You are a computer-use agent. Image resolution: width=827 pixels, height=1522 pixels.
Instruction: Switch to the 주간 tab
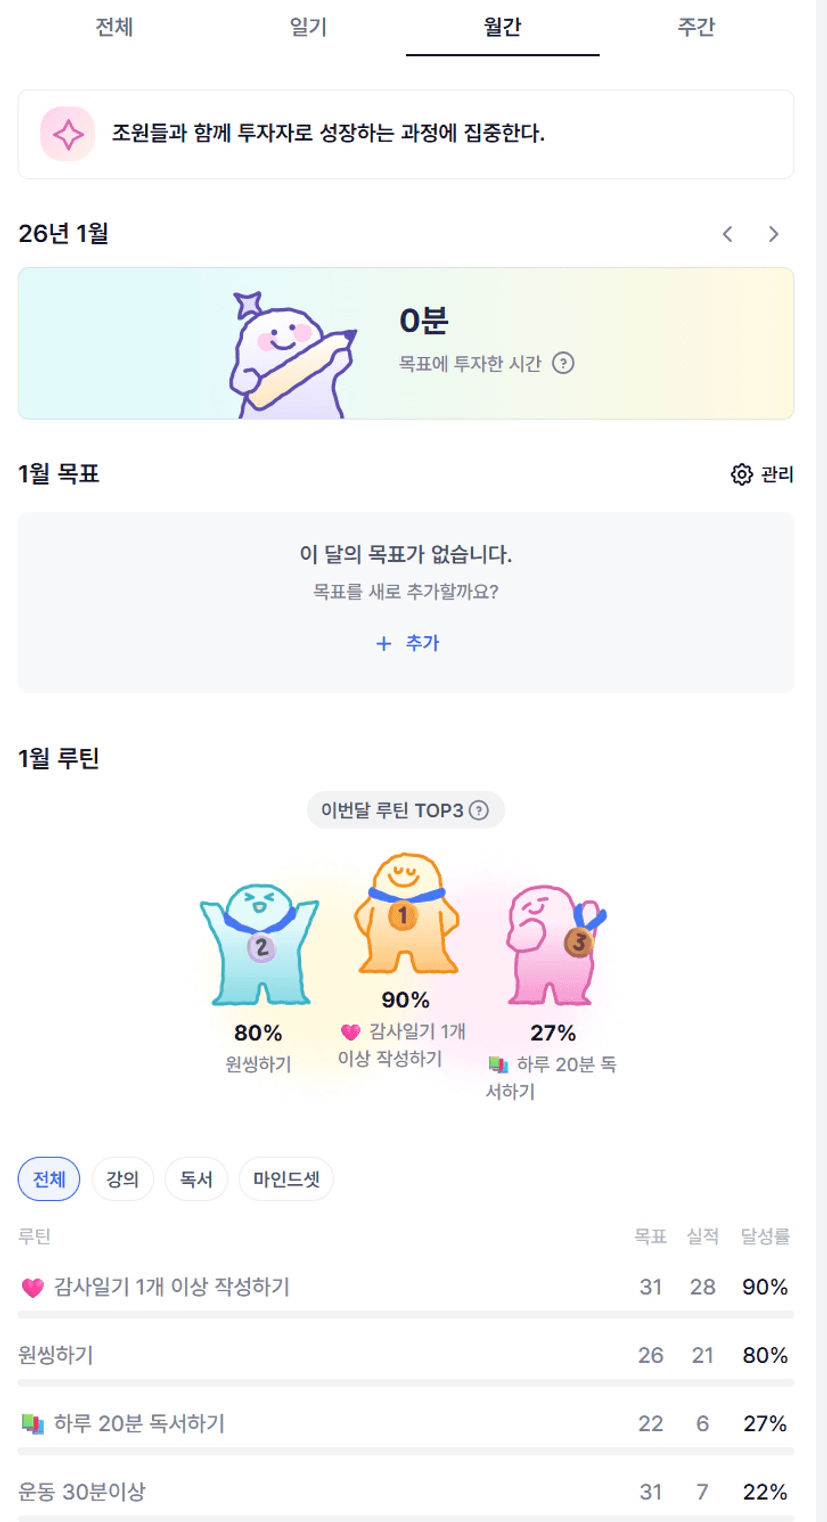(x=696, y=27)
